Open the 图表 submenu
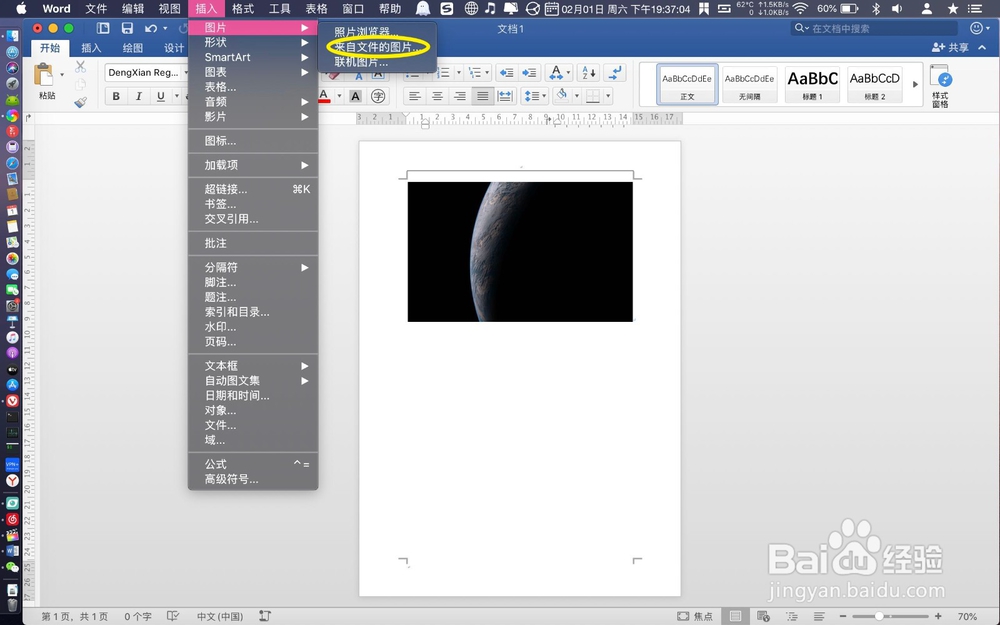1000x625 pixels. coord(253,72)
